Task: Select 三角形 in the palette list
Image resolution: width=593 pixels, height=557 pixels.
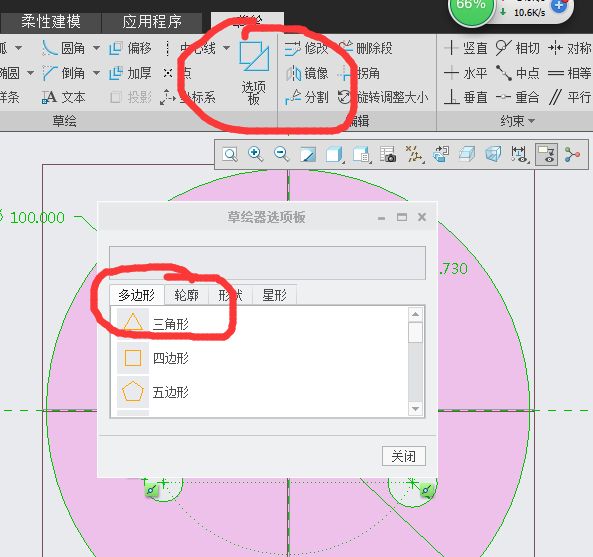Action: 259,324
